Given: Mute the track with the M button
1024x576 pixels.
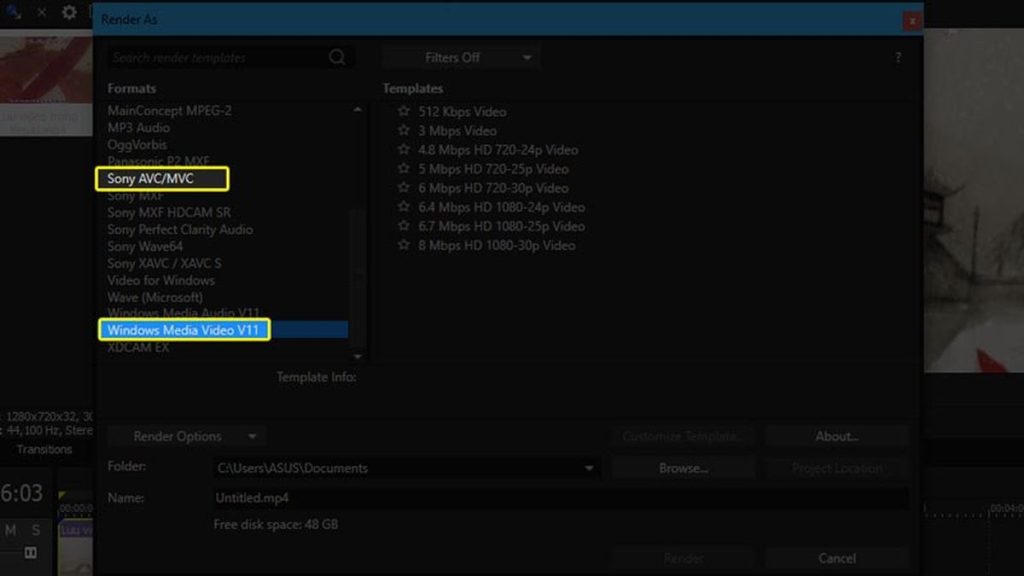Looking at the screenshot, I should [x=10, y=528].
